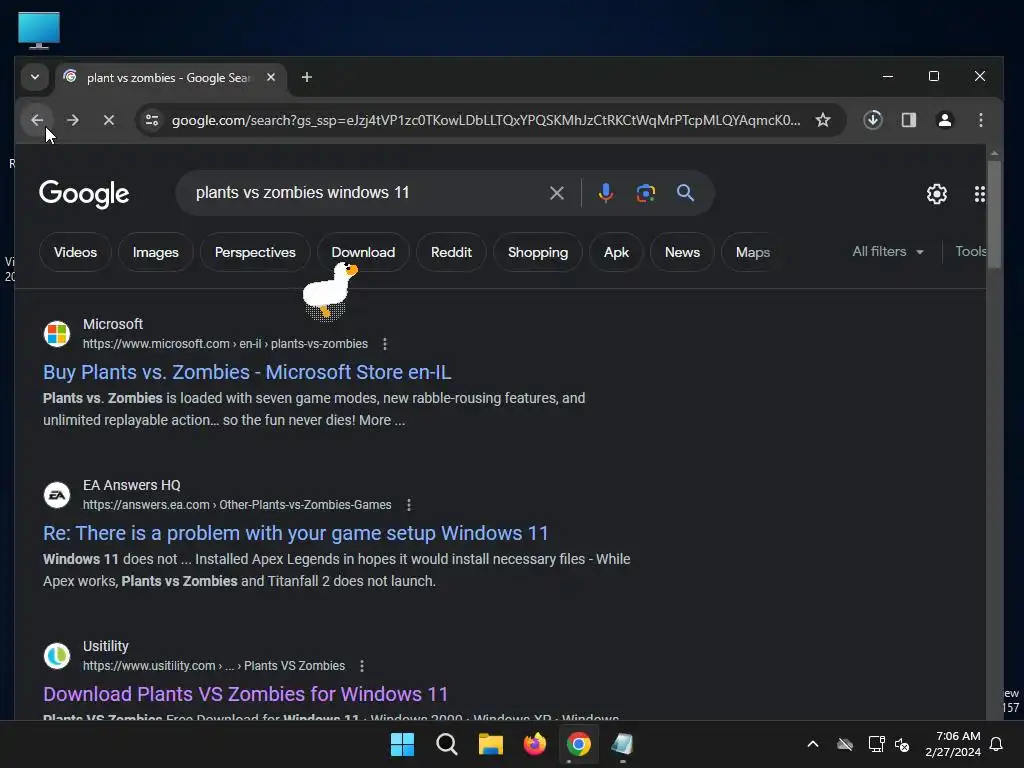
Task: Open Download Plants VS Zombies for Windows 11
Action: 246,694
